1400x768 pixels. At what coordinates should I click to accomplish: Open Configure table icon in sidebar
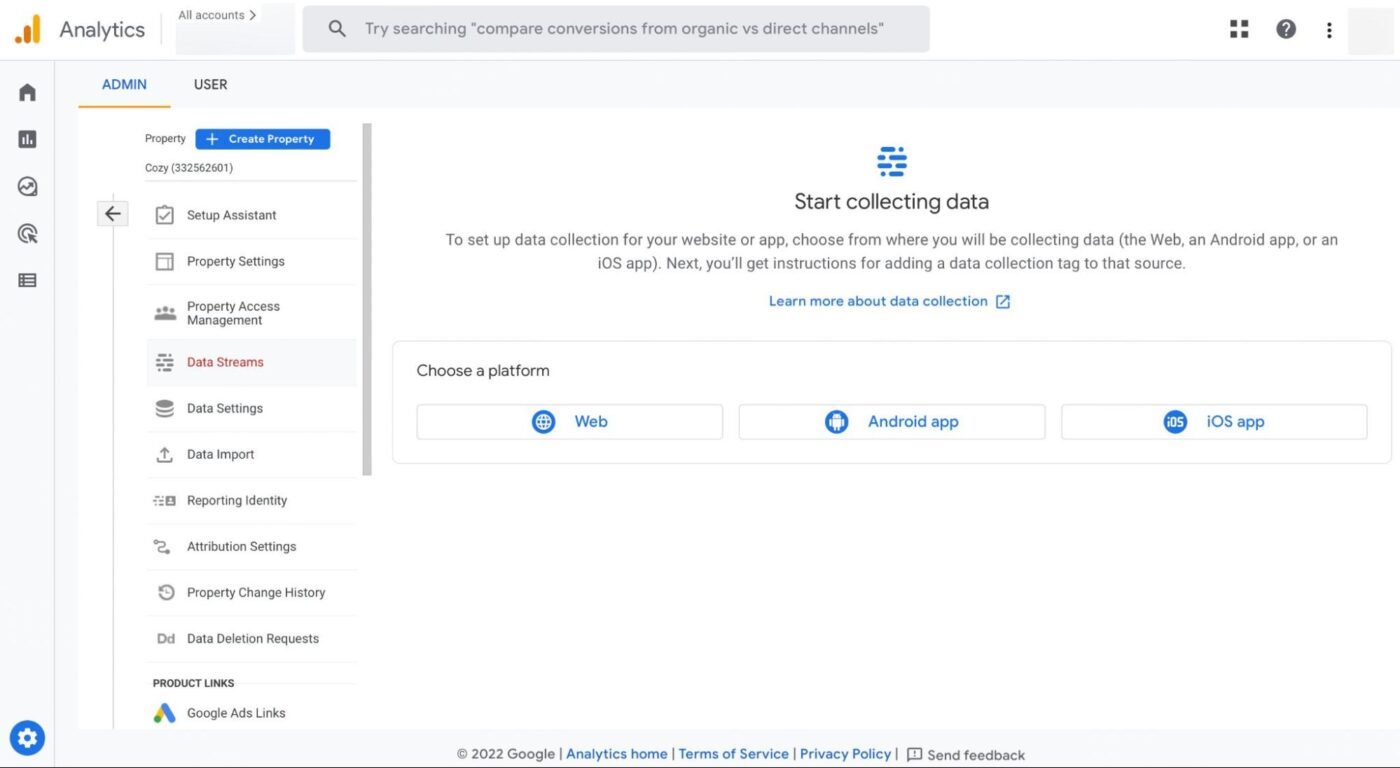[x=27, y=281]
